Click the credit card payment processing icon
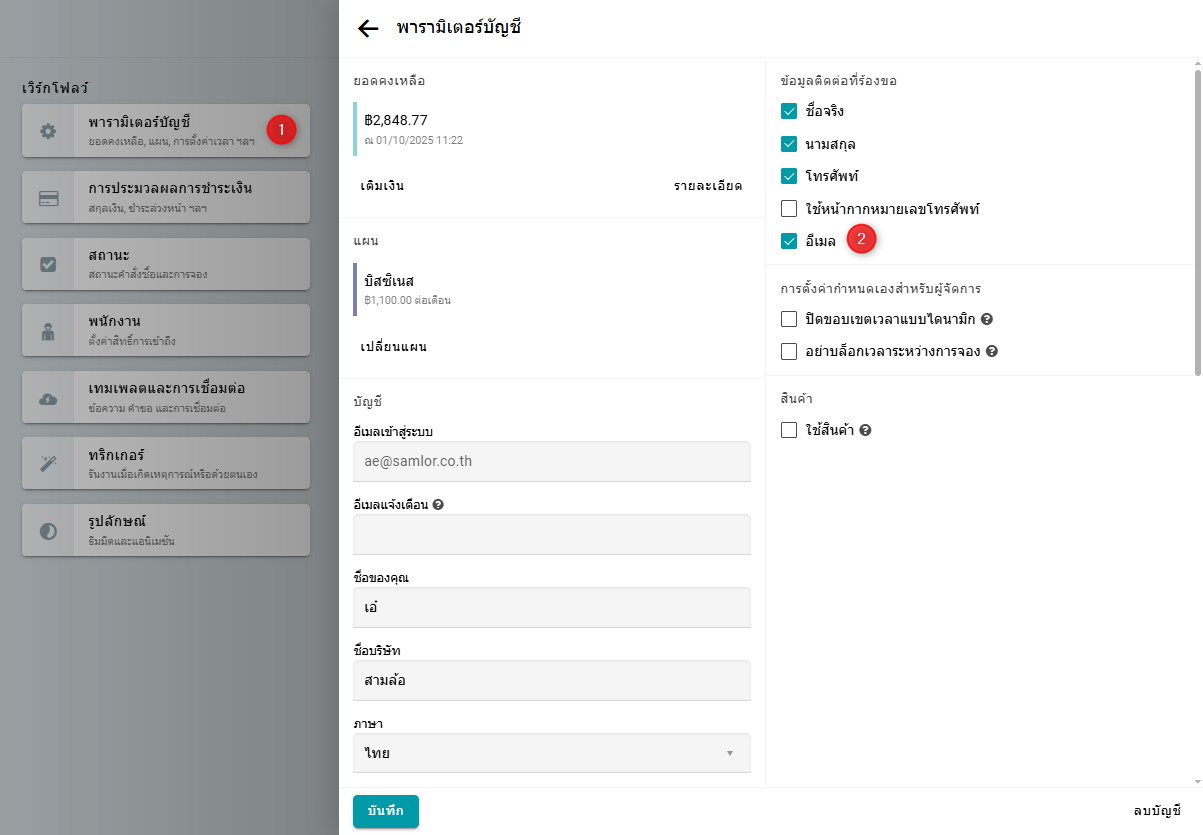Screen dimensions: 1203x835 coord(48,198)
